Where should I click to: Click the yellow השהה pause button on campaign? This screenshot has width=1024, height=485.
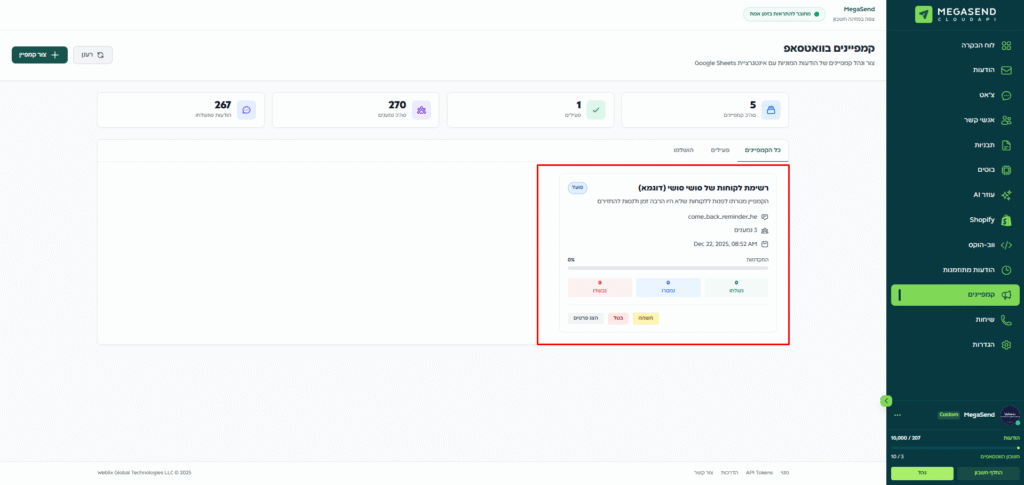coord(646,318)
